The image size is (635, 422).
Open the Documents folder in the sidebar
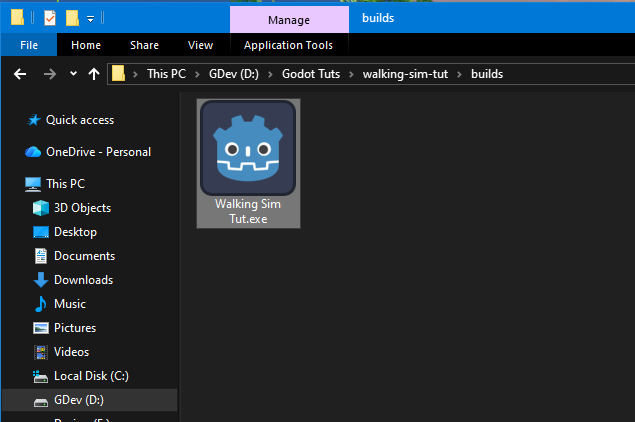coord(84,256)
